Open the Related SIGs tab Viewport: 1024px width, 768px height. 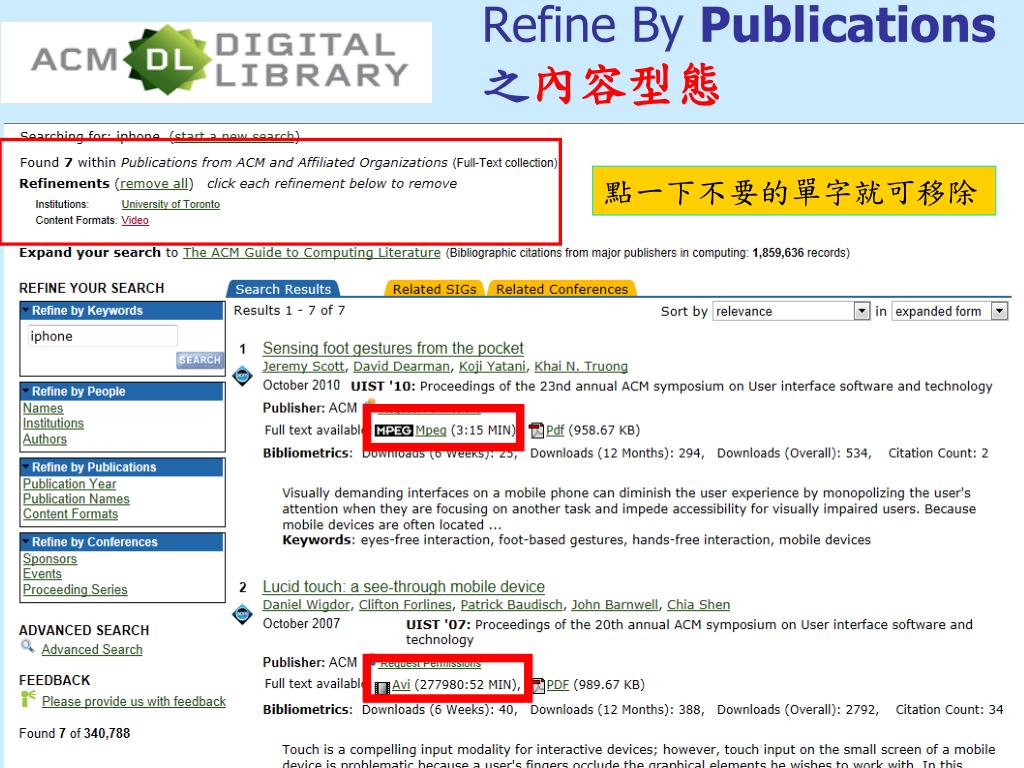pos(434,289)
